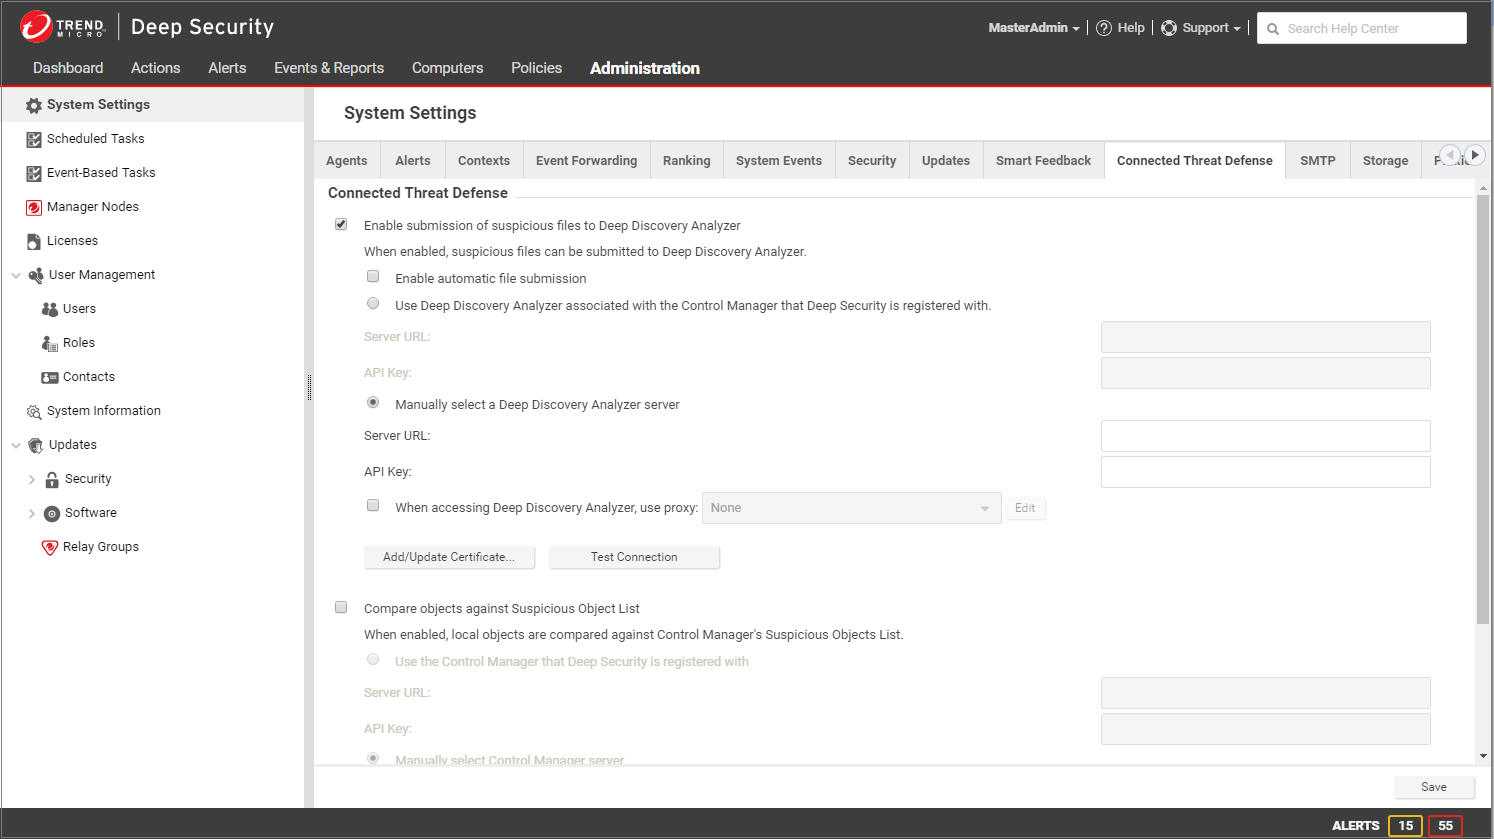Click the Roles icon in sidebar

pyautogui.click(x=50, y=343)
